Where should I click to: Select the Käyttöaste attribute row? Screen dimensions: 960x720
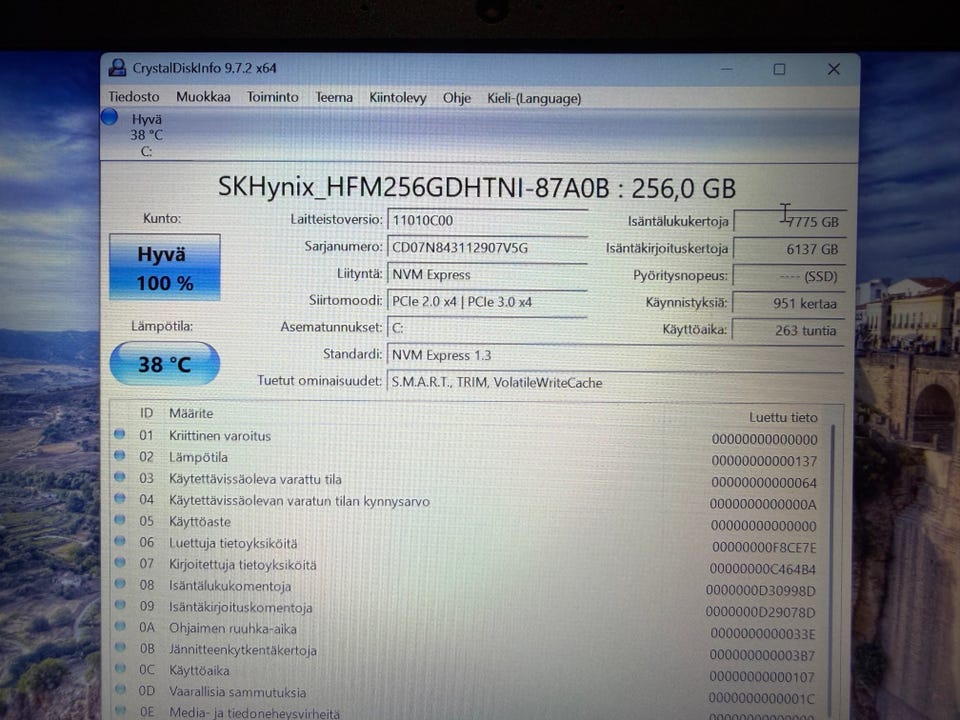pyautogui.click(x=468, y=523)
